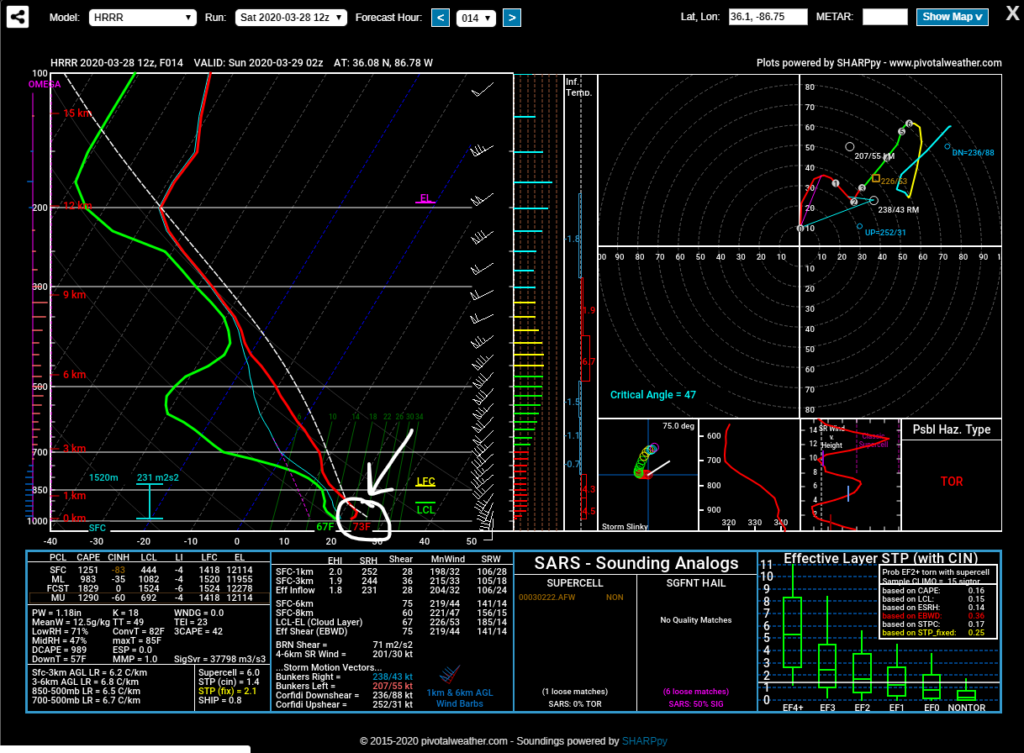
Task: Click the red 'based on EBWD' line
Action: 933,616
